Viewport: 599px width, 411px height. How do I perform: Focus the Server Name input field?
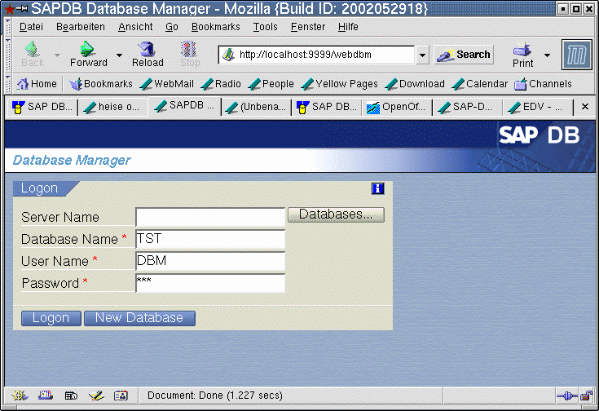[x=210, y=217]
